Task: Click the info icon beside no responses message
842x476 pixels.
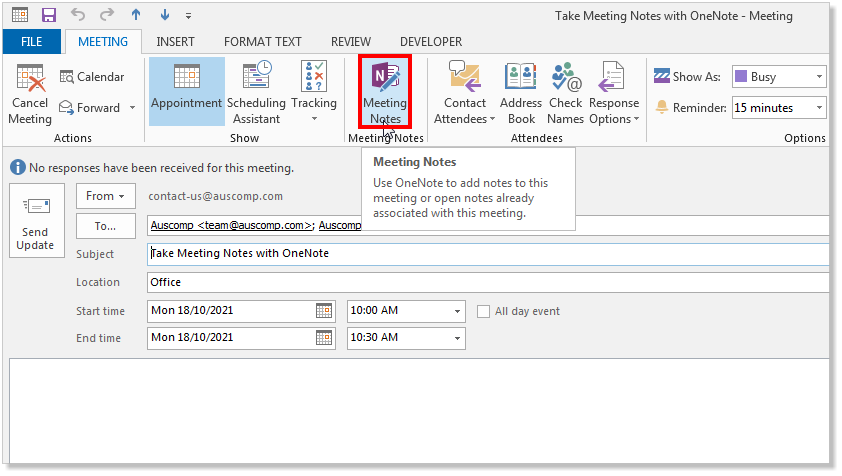Action: [18, 168]
